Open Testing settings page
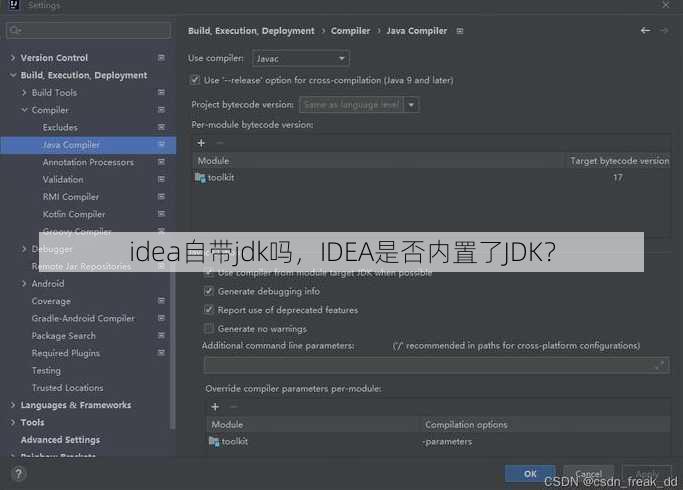683x490 pixels. [x=46, y=371]
